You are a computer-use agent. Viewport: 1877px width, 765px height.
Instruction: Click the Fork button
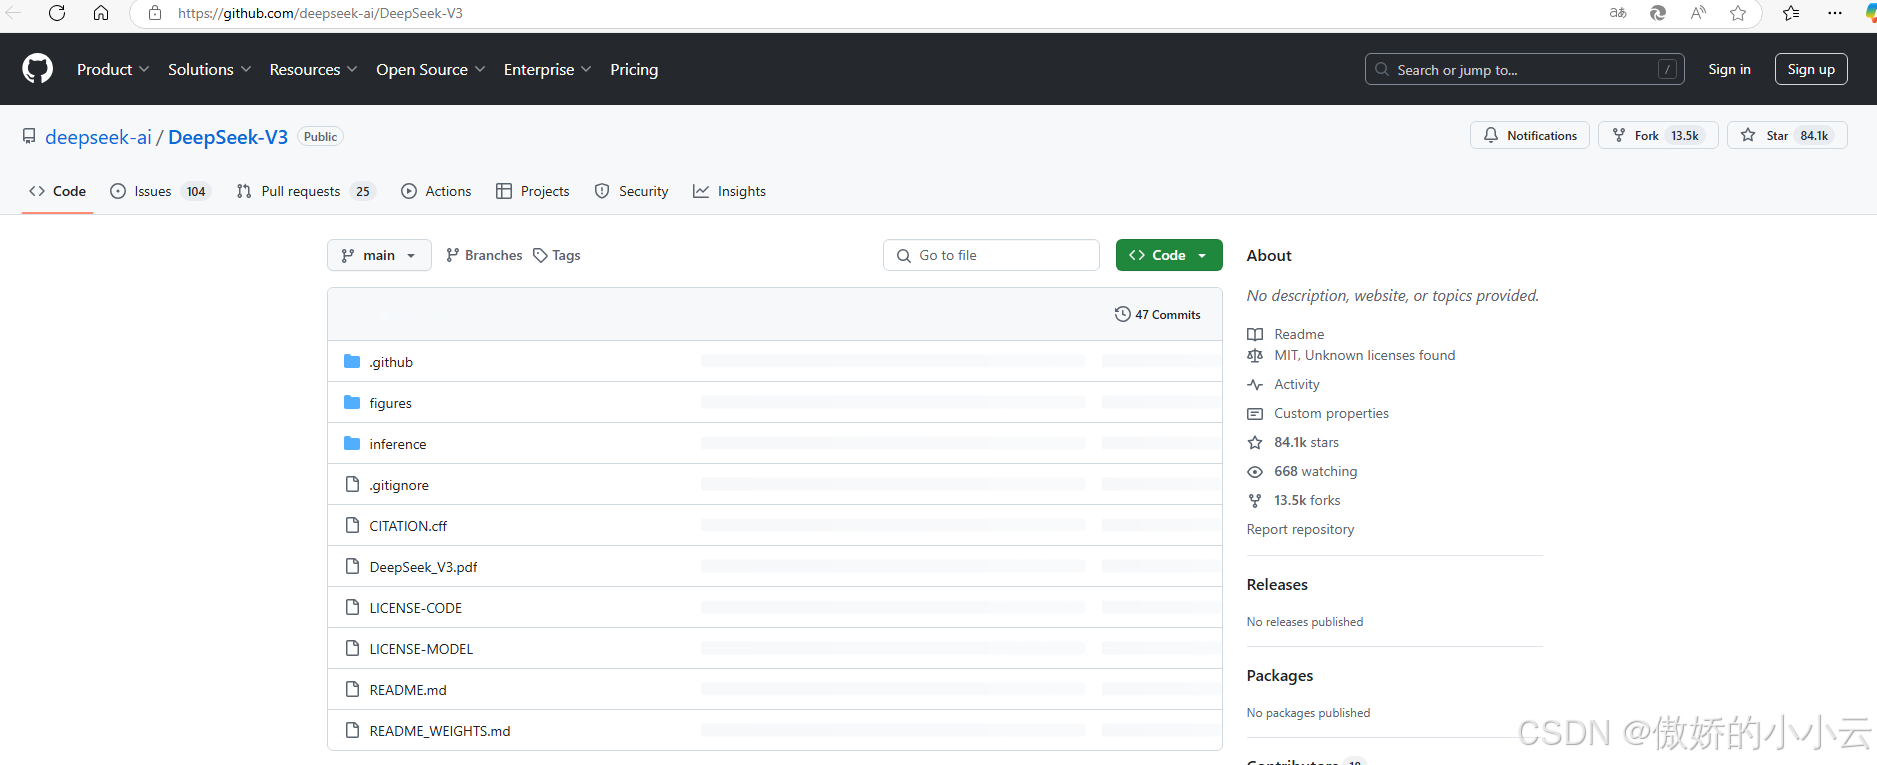tap(1657, 135)
